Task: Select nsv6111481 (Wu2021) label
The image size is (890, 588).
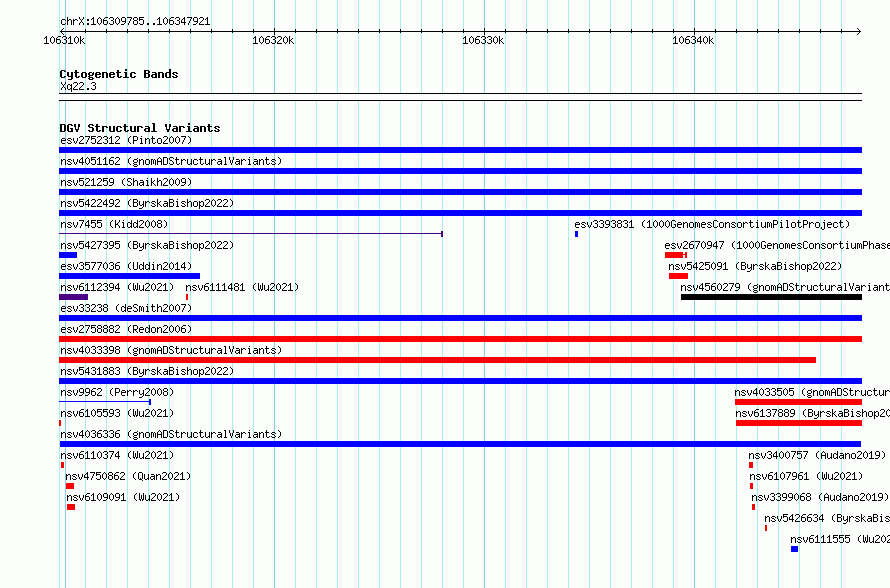Action: pos(242,287)
